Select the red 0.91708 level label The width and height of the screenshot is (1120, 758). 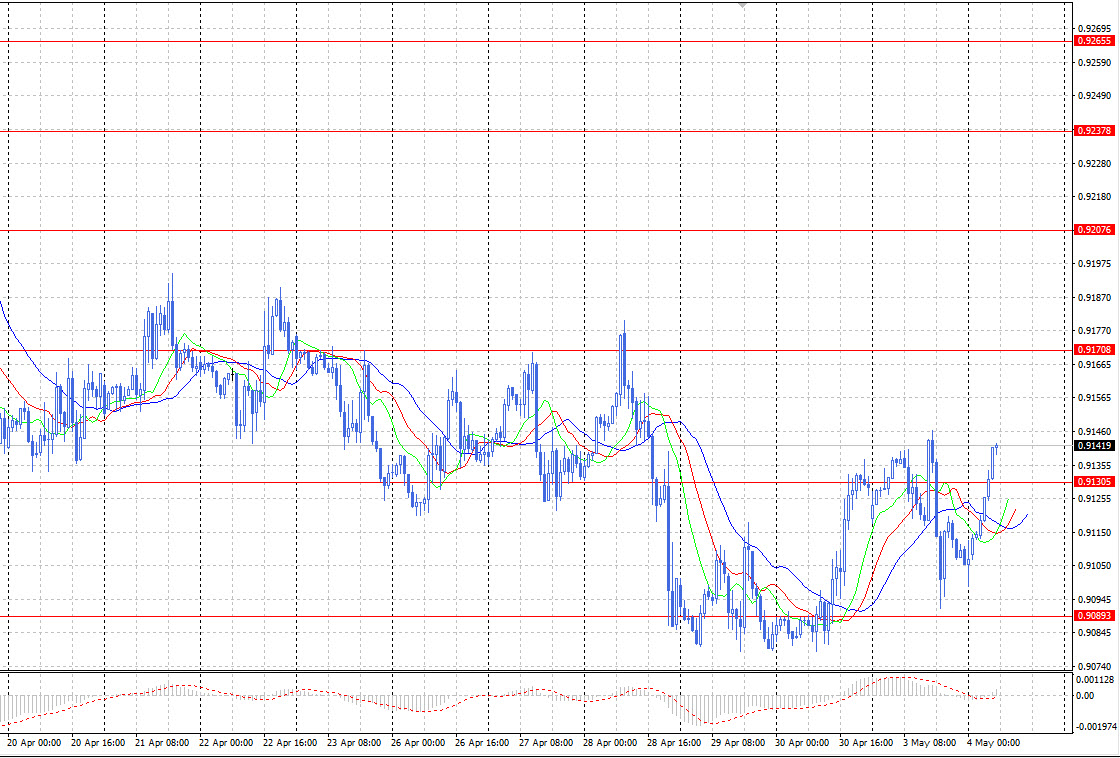click(1094, 350)
